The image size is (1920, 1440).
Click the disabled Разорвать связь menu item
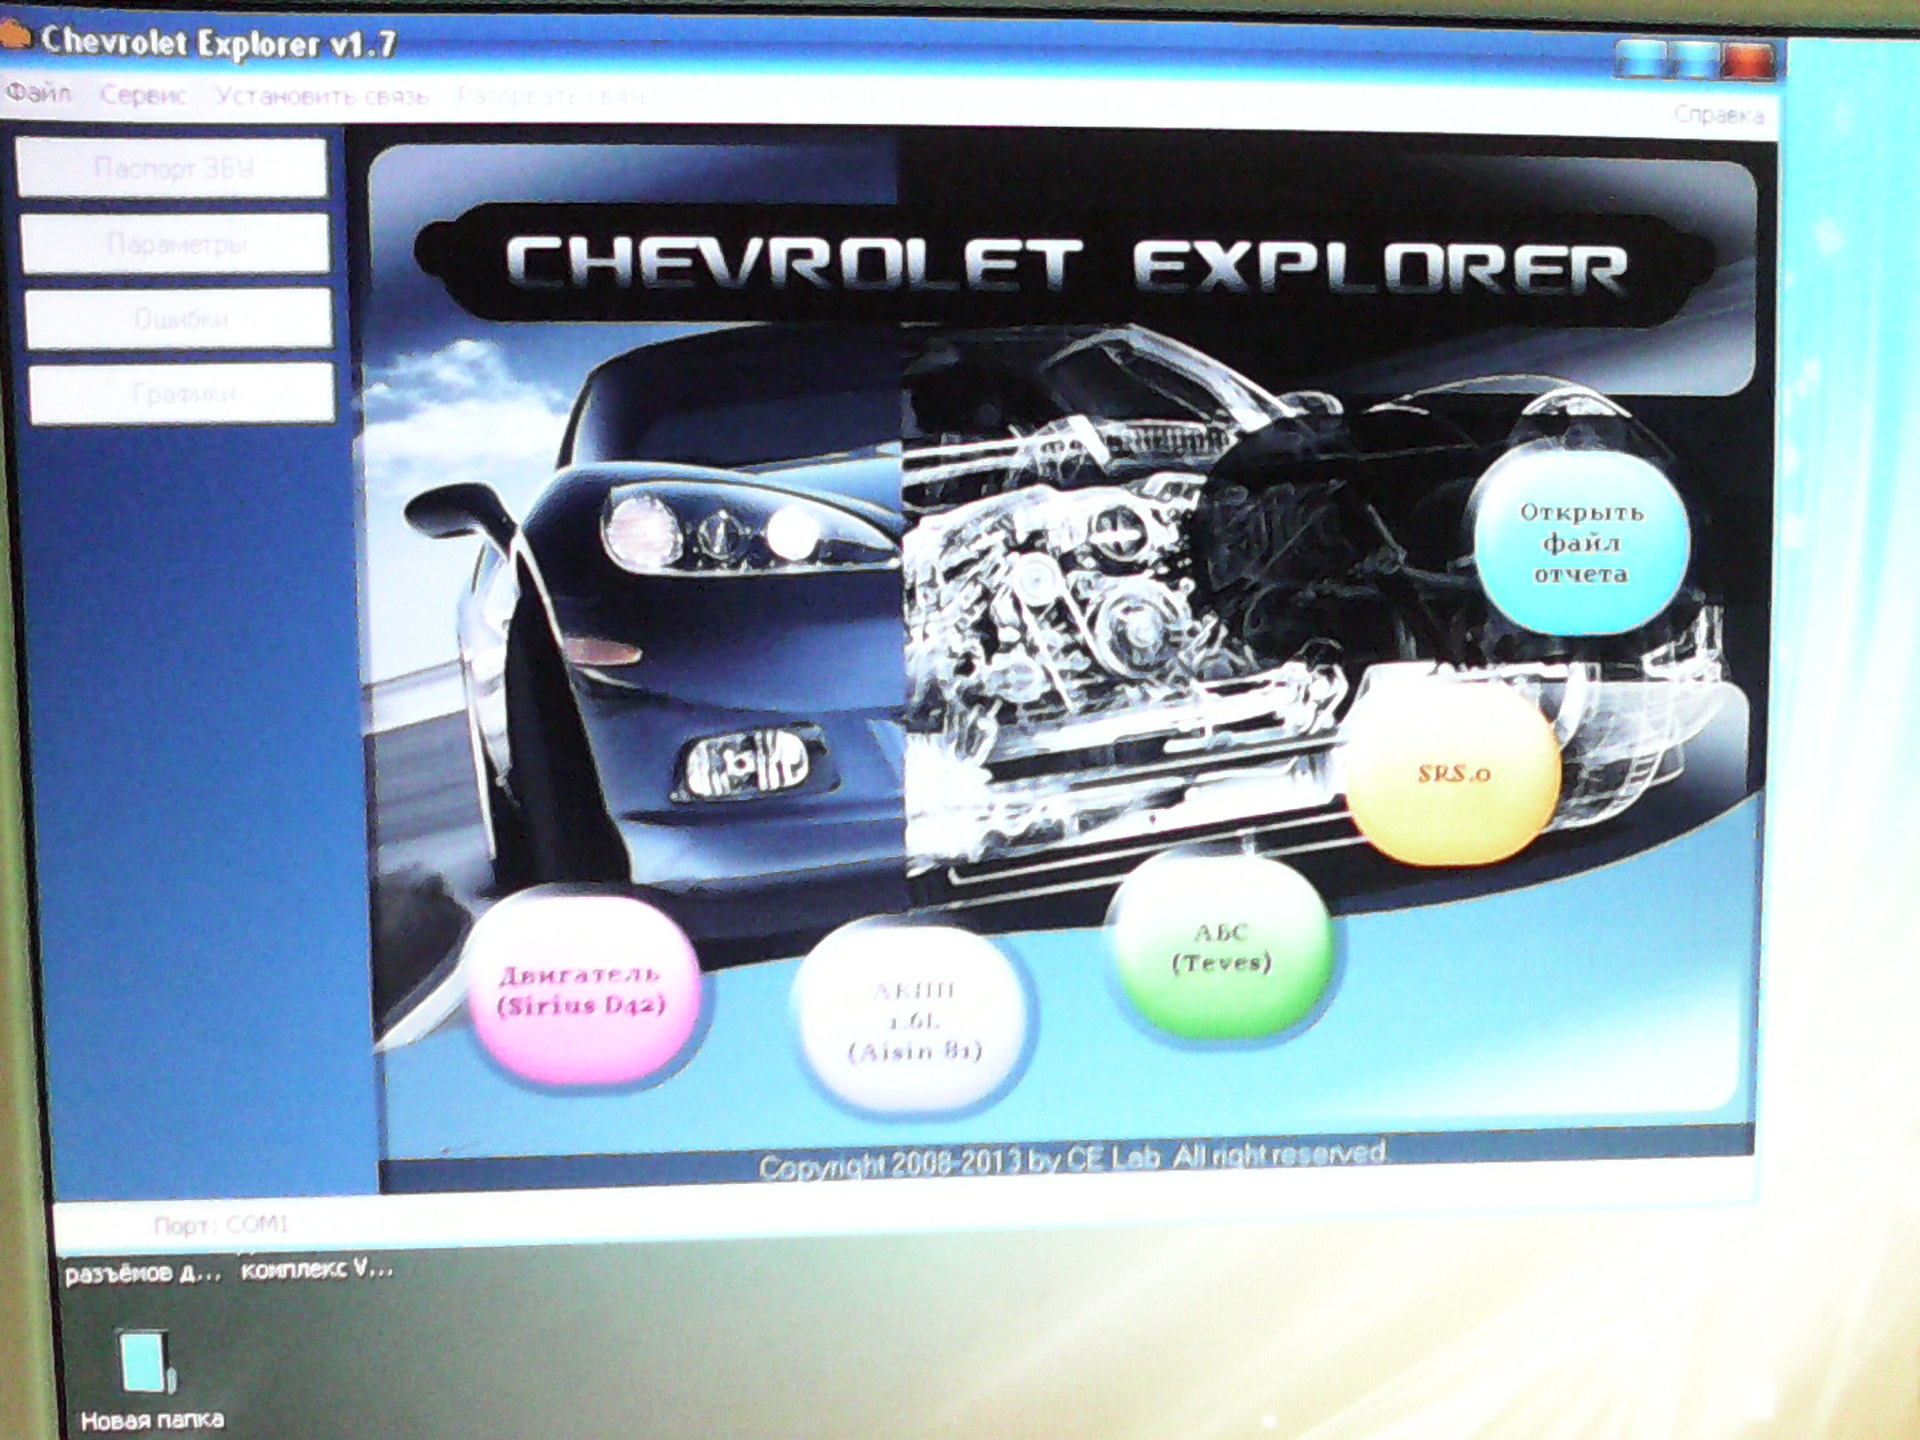coord(553,96)
